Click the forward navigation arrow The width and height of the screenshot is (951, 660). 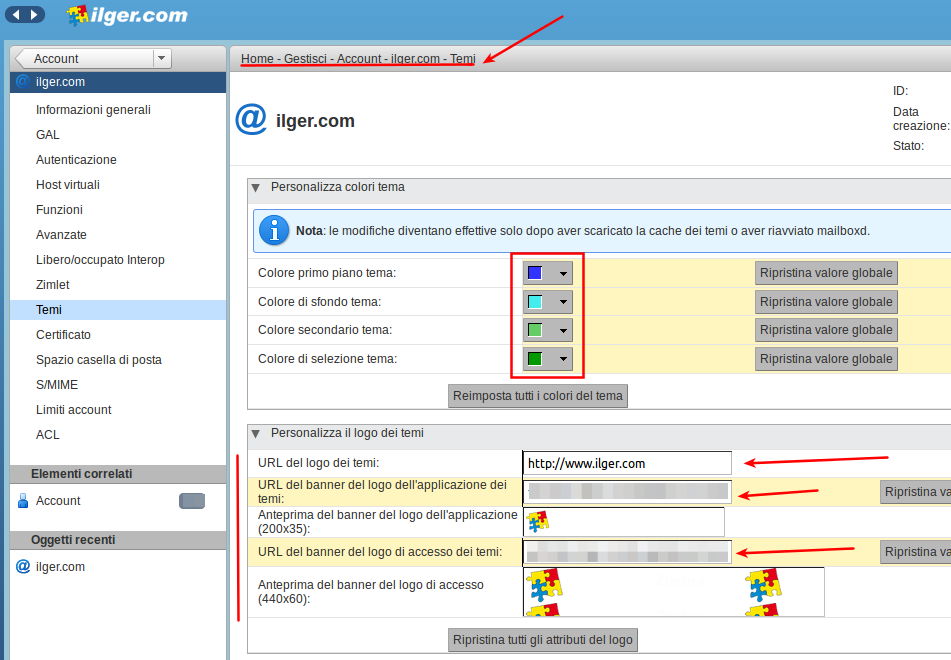point(34,14)
